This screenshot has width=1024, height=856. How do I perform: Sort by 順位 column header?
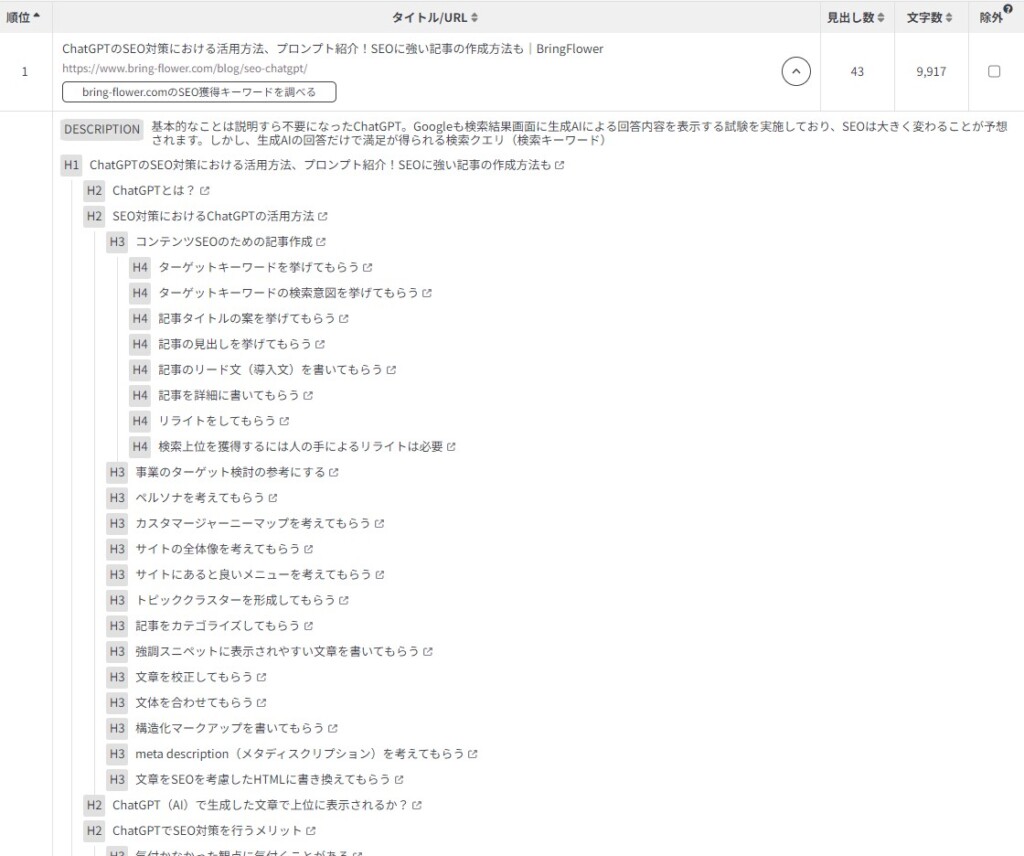[23, 17]
